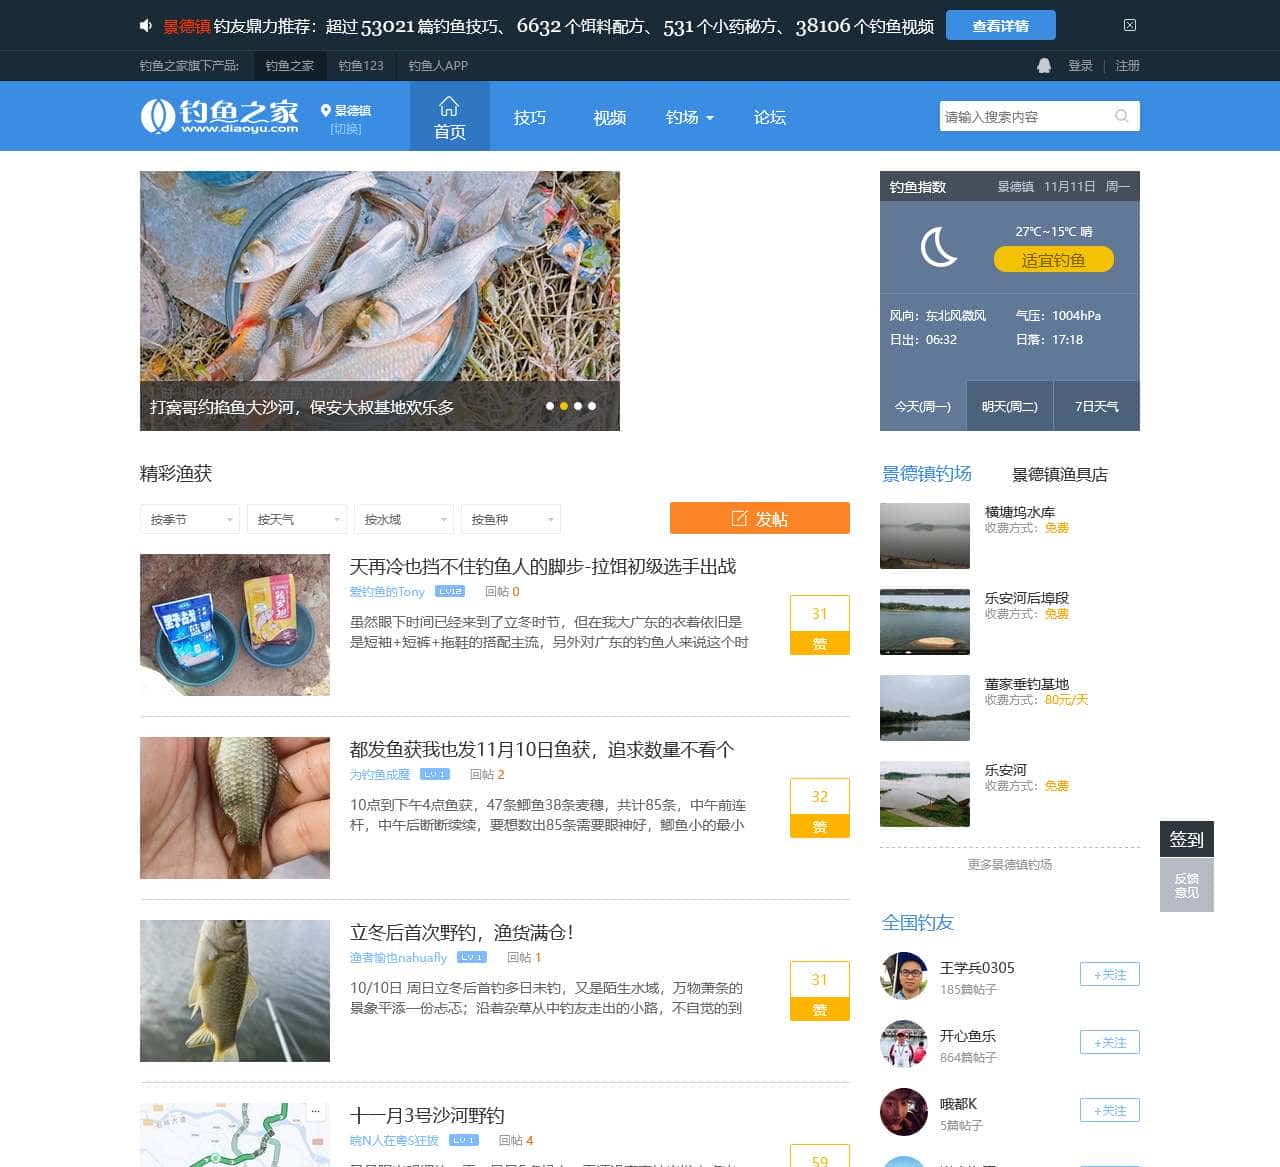
Task: Click the 钓鱼之家 site logo
Action: click(220, 116)
